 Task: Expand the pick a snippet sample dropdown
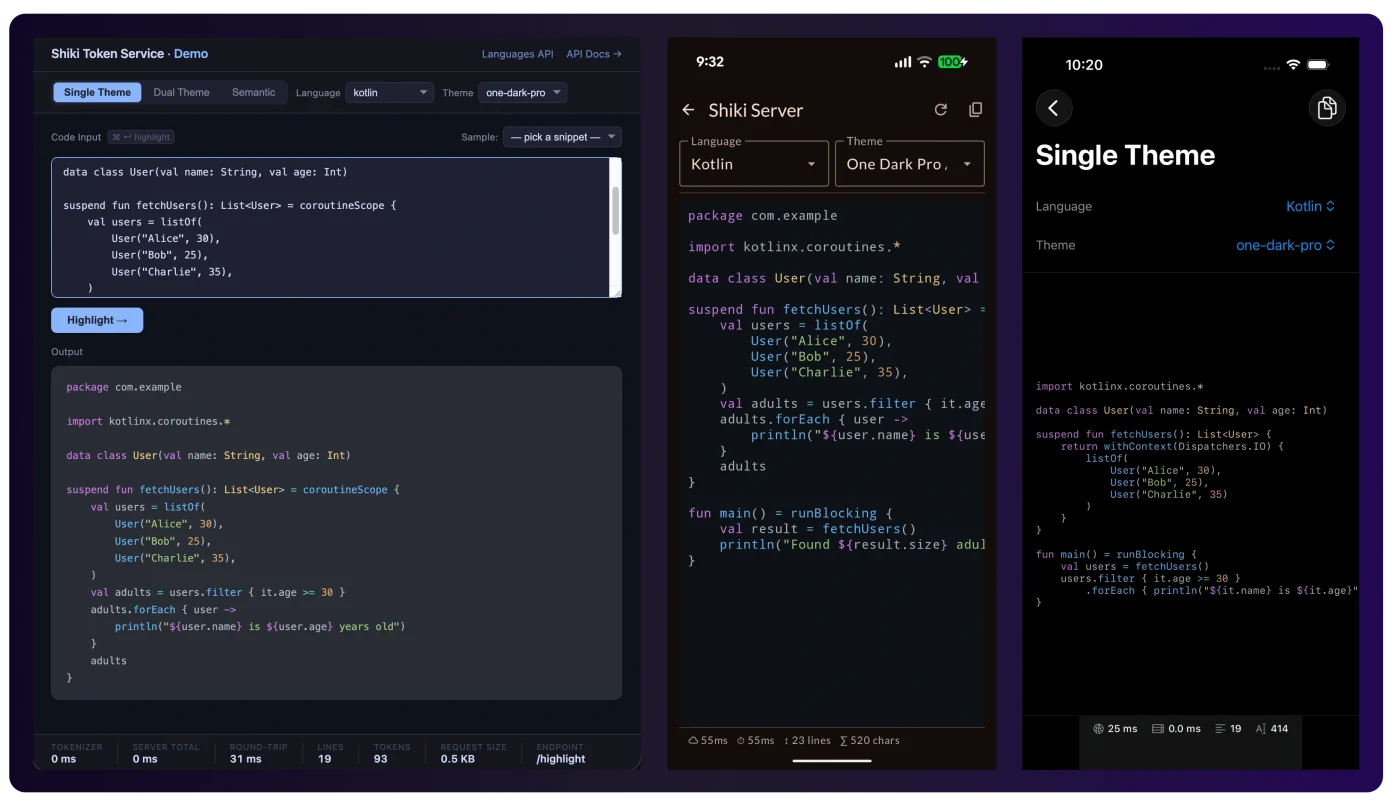pyautogui.click(x=562, y=137)
